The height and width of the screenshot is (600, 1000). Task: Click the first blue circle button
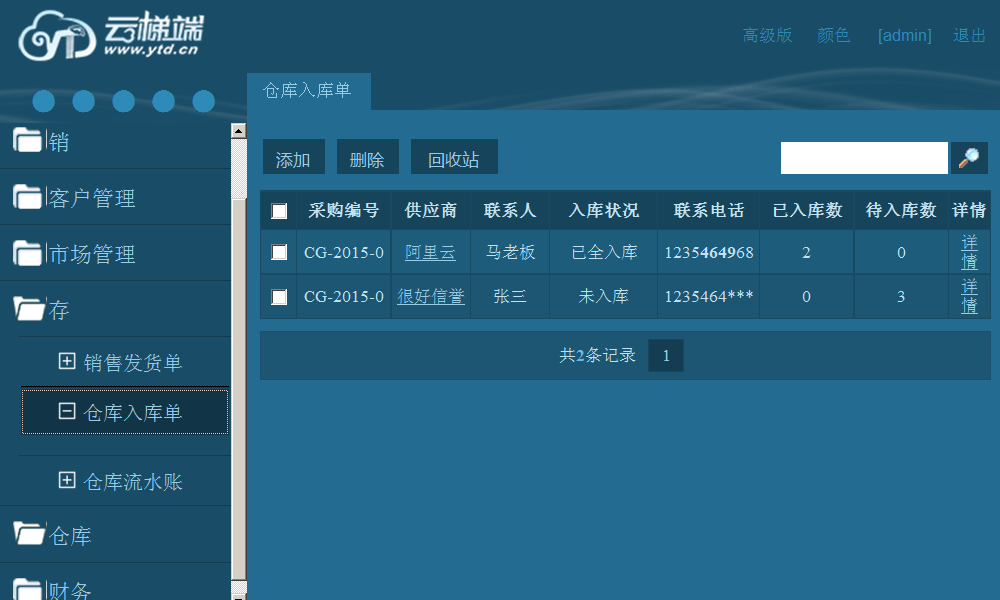43,101
